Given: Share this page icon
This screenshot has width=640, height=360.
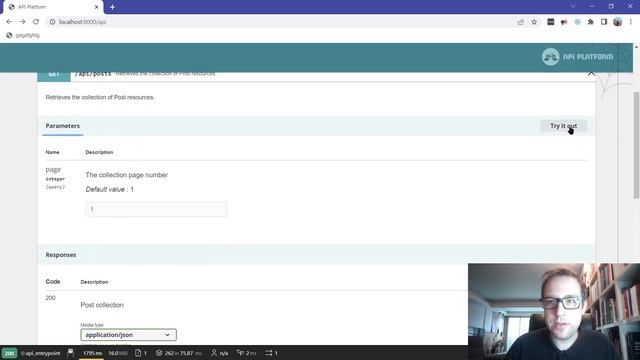Looking at the screenshot, I should [520, 22].
